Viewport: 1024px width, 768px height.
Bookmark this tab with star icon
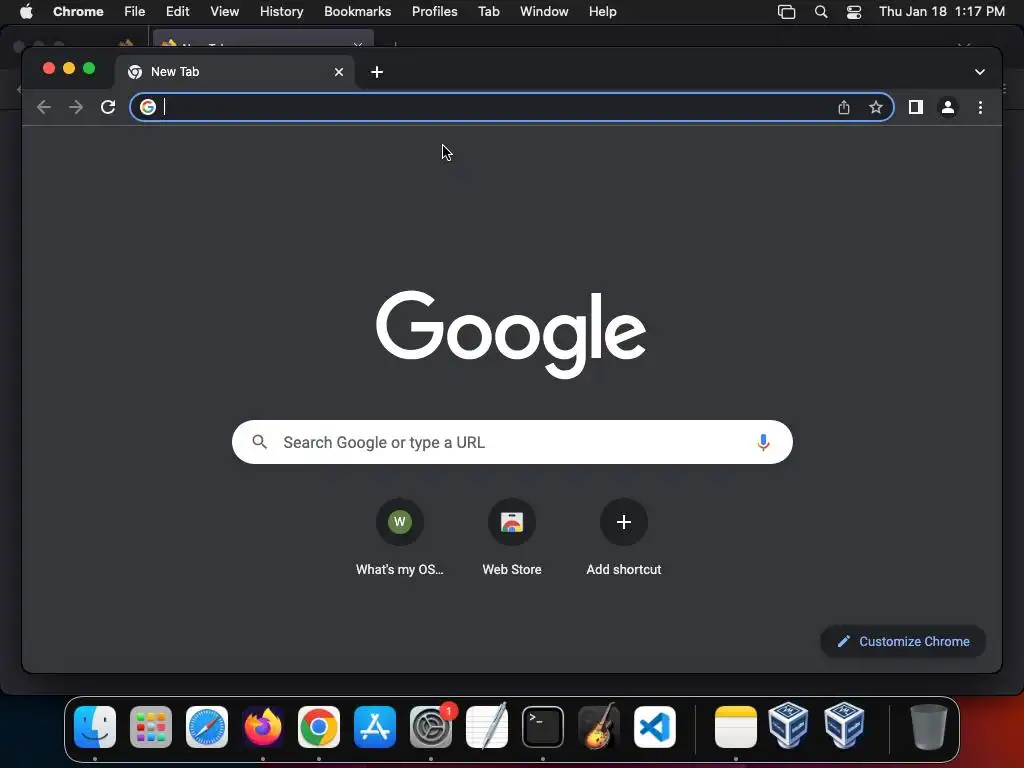pos(876,107)
